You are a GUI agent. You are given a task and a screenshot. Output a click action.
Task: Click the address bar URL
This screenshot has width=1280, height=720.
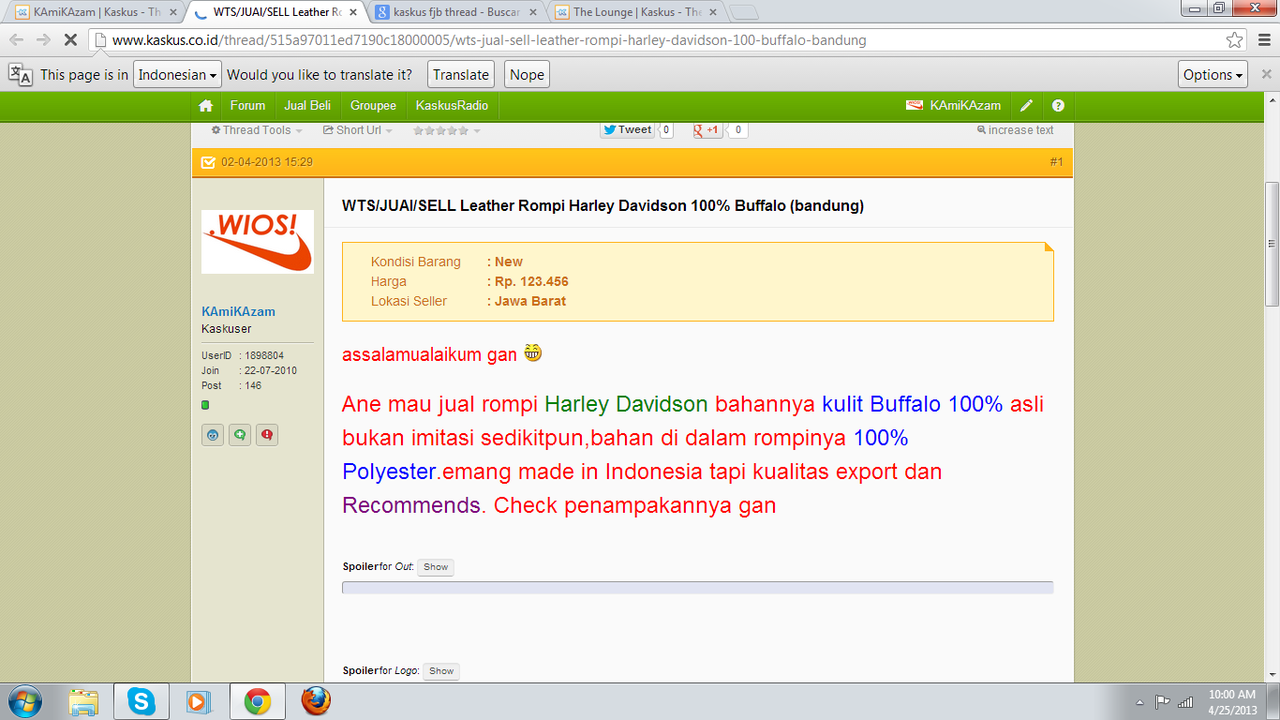point(489,41)
